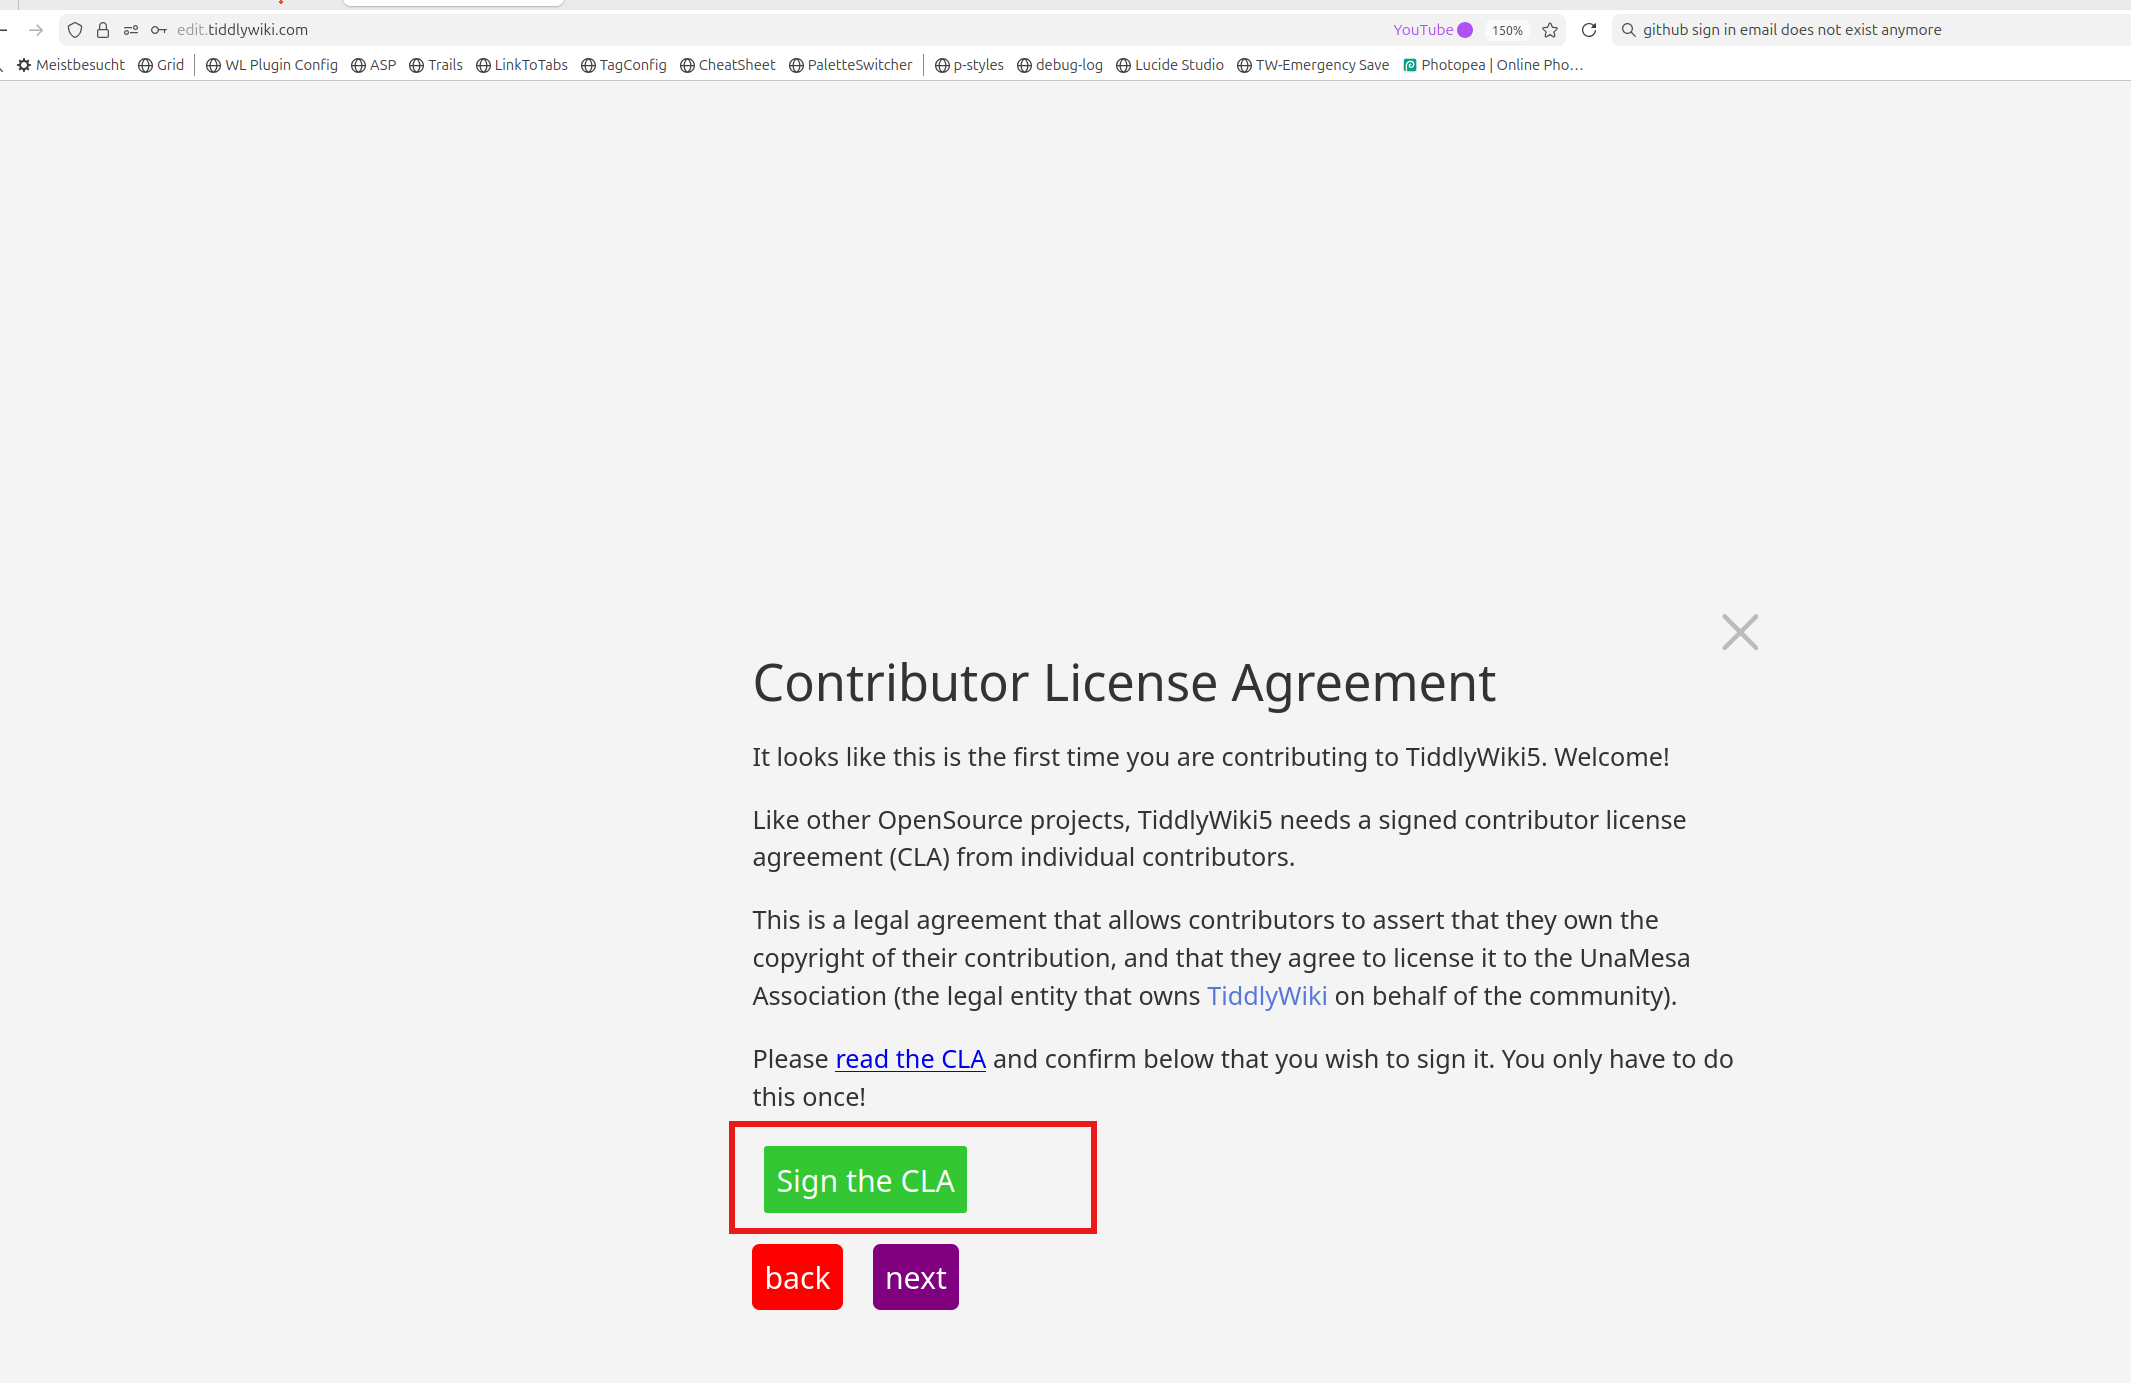This screenshot has height=1383, width=2131.
Task: Close the agreement with X icon
Action: (1740, 632)
